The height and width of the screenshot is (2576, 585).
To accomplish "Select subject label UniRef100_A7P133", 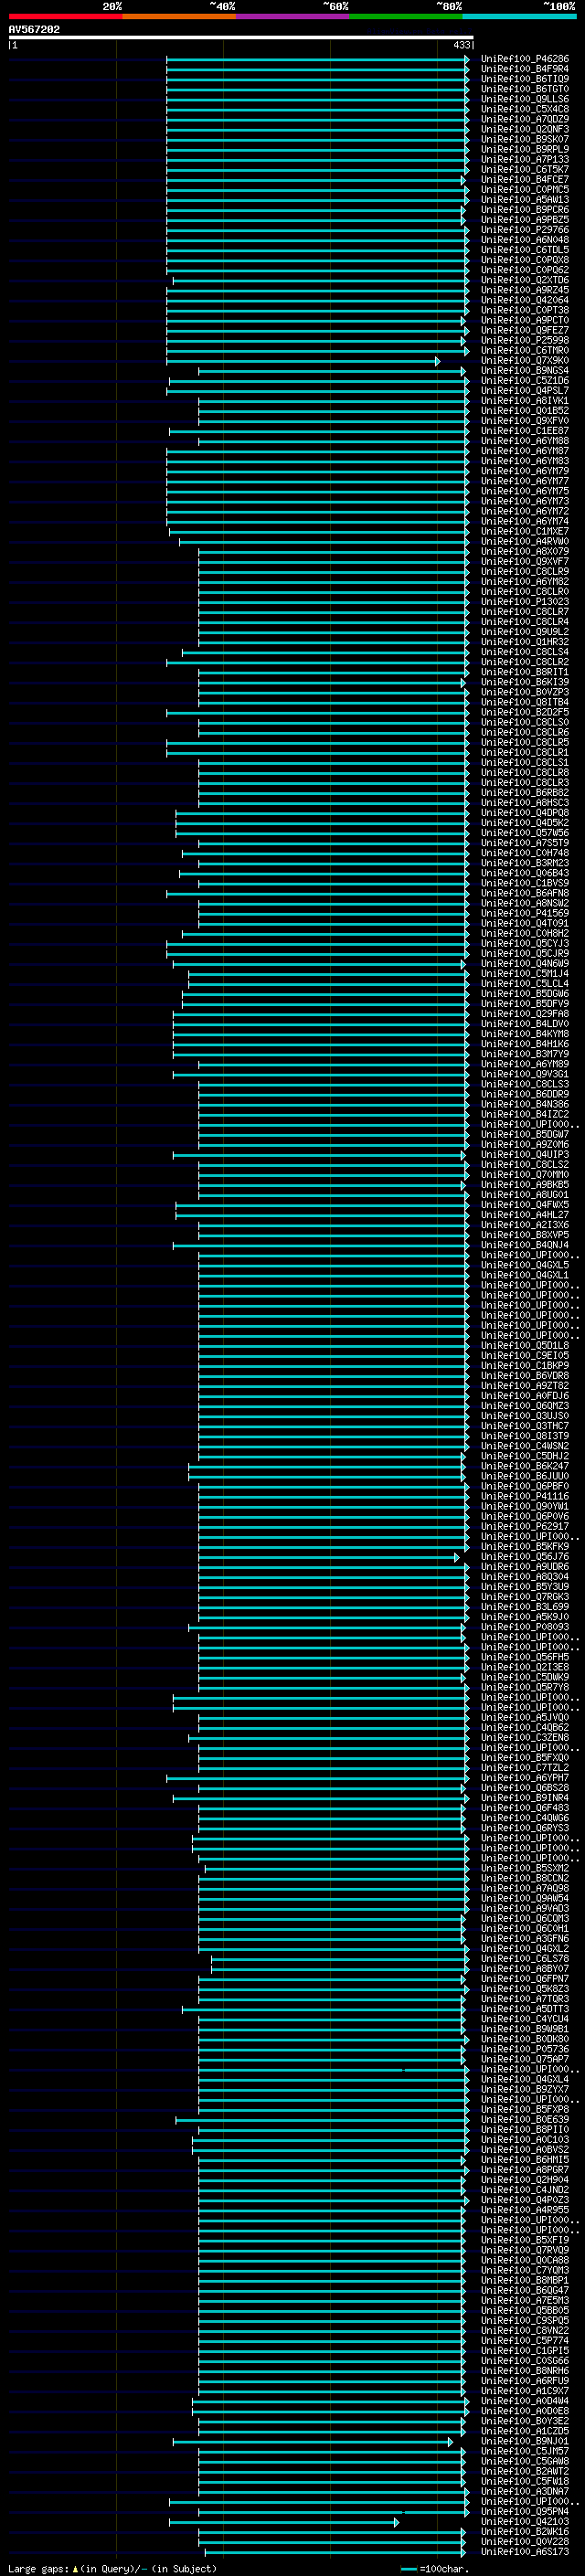I will point(524,159).
